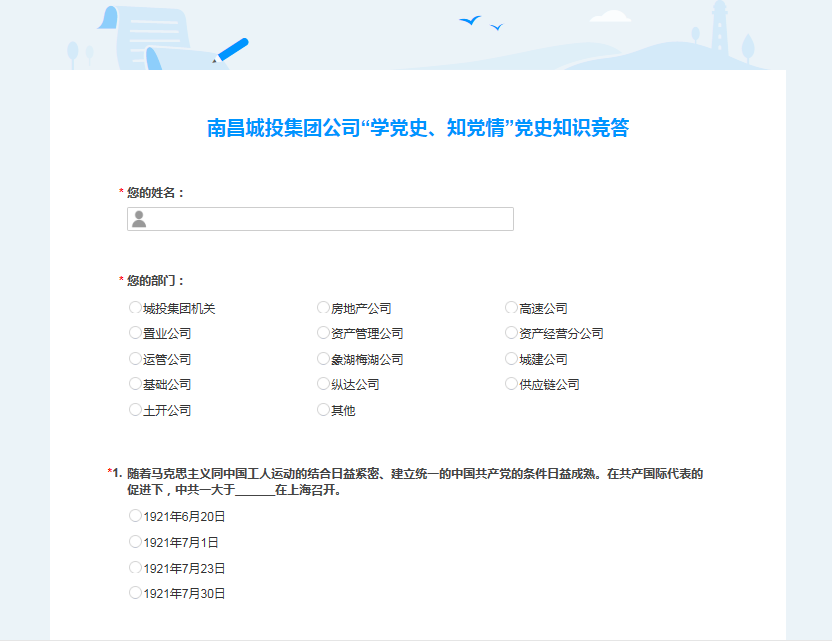Choose the 其他 department option
The image size is (832, 641).
point(322,410)
